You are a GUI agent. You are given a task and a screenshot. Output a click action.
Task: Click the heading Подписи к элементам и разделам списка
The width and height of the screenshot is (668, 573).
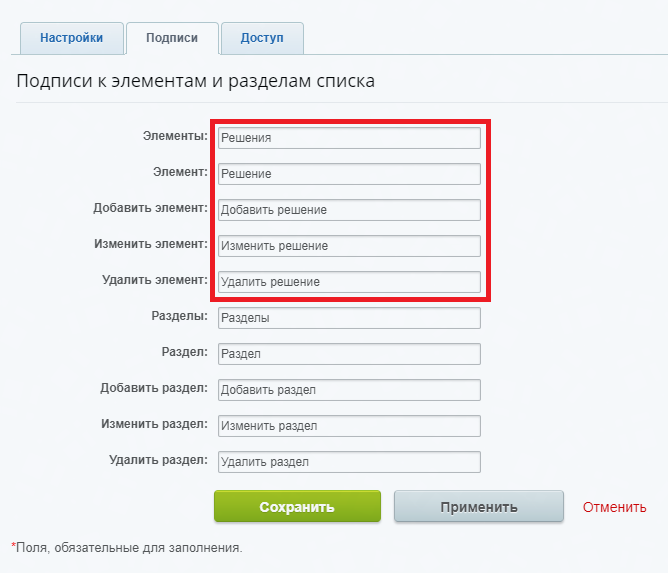point(196,81)
